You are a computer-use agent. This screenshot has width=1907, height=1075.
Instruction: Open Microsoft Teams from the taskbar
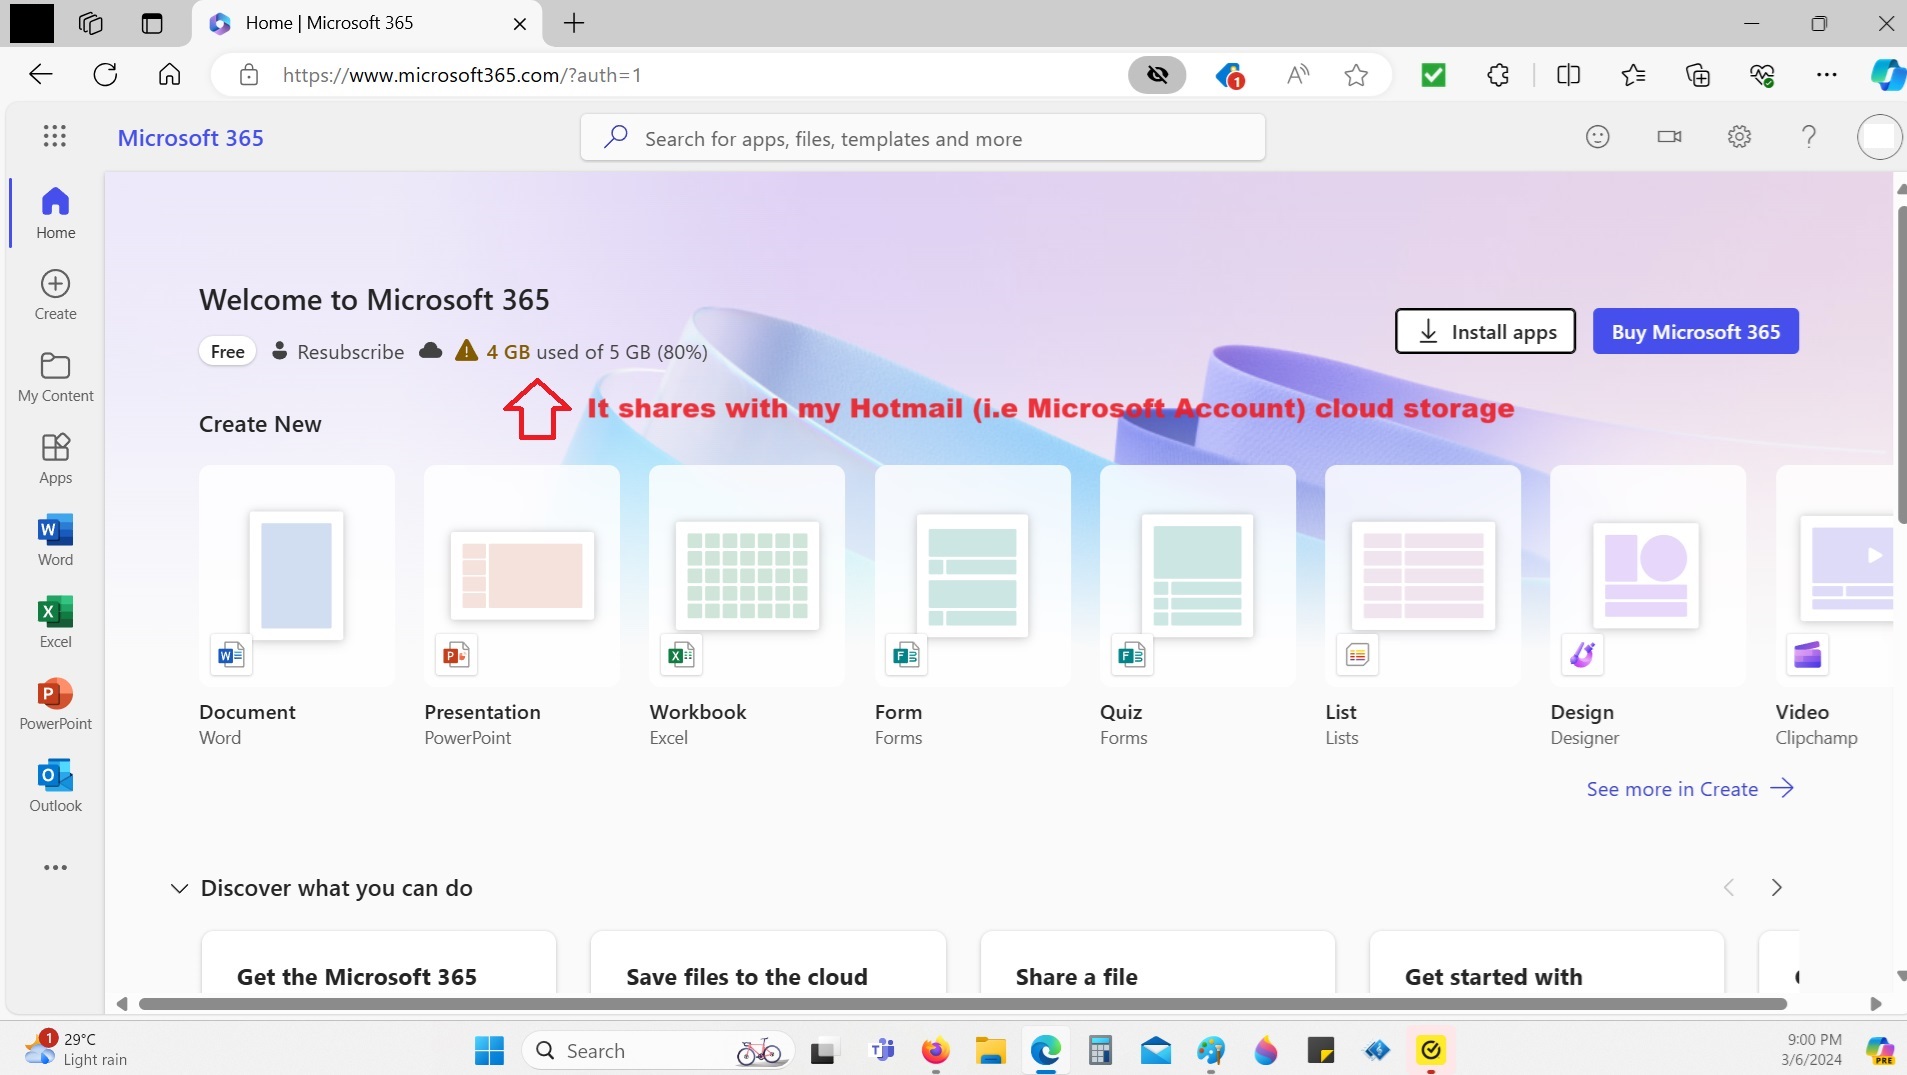[881, 1051]
